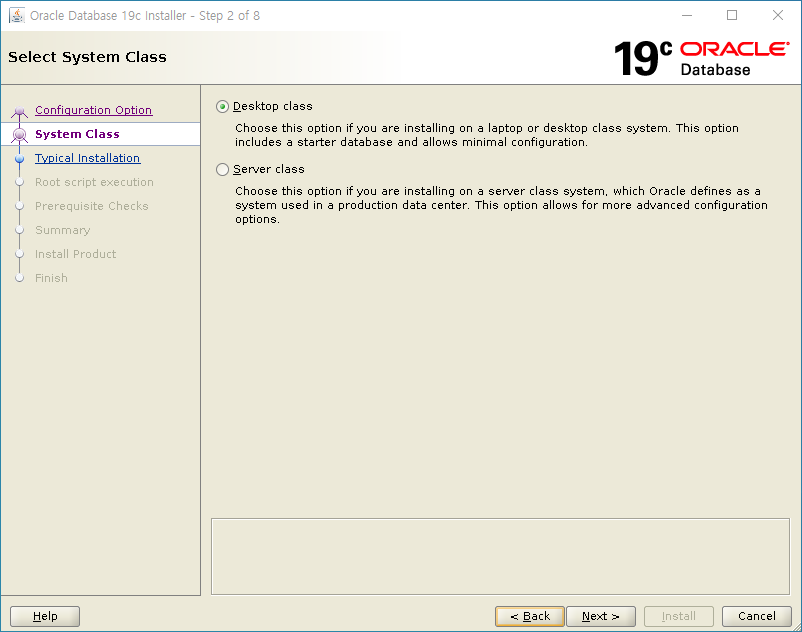Click the greyed Prerequisite Checks step
Viewport: 802px width, 632px height.
(92, 206)
